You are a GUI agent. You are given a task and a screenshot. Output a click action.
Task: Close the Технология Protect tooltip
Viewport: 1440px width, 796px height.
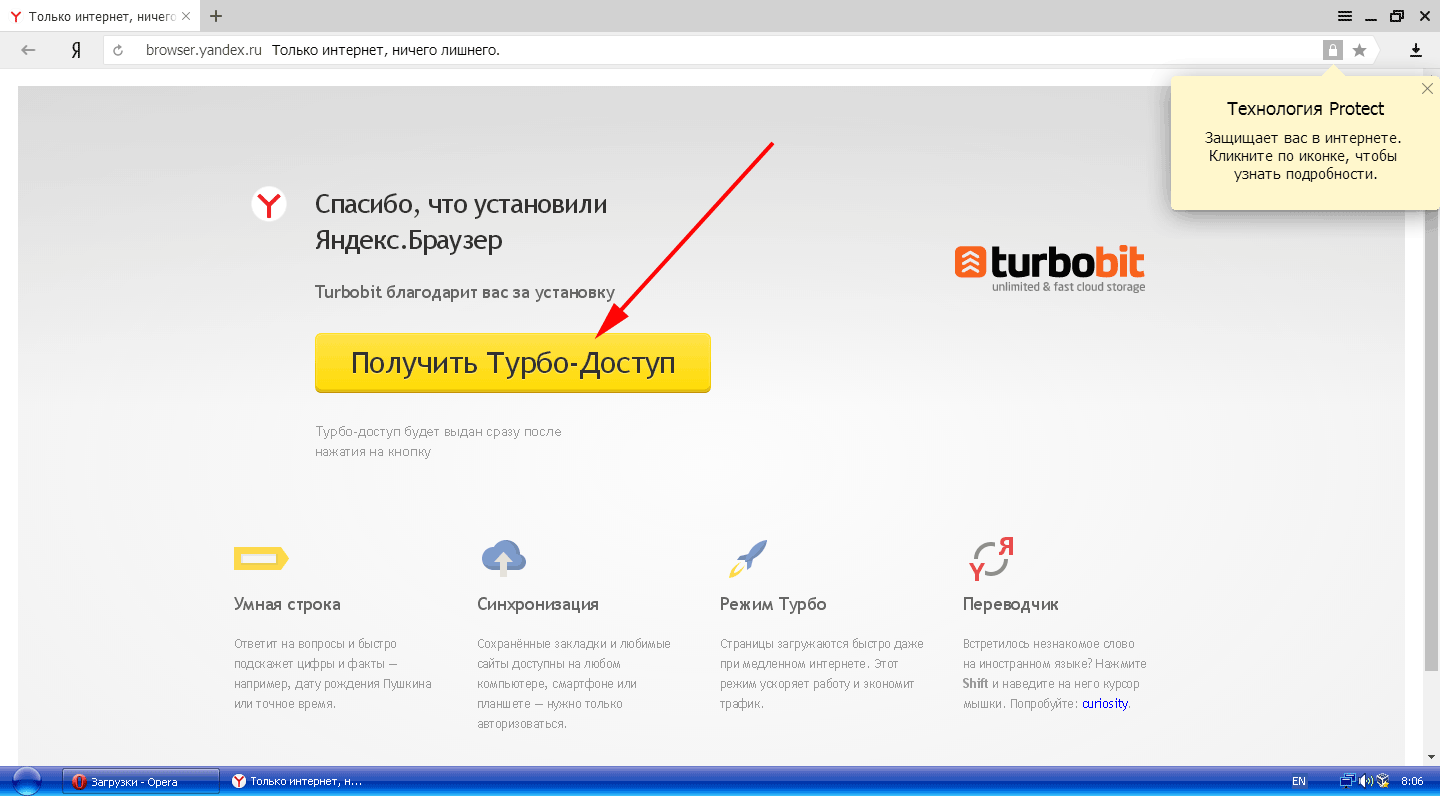(1427, 88)
